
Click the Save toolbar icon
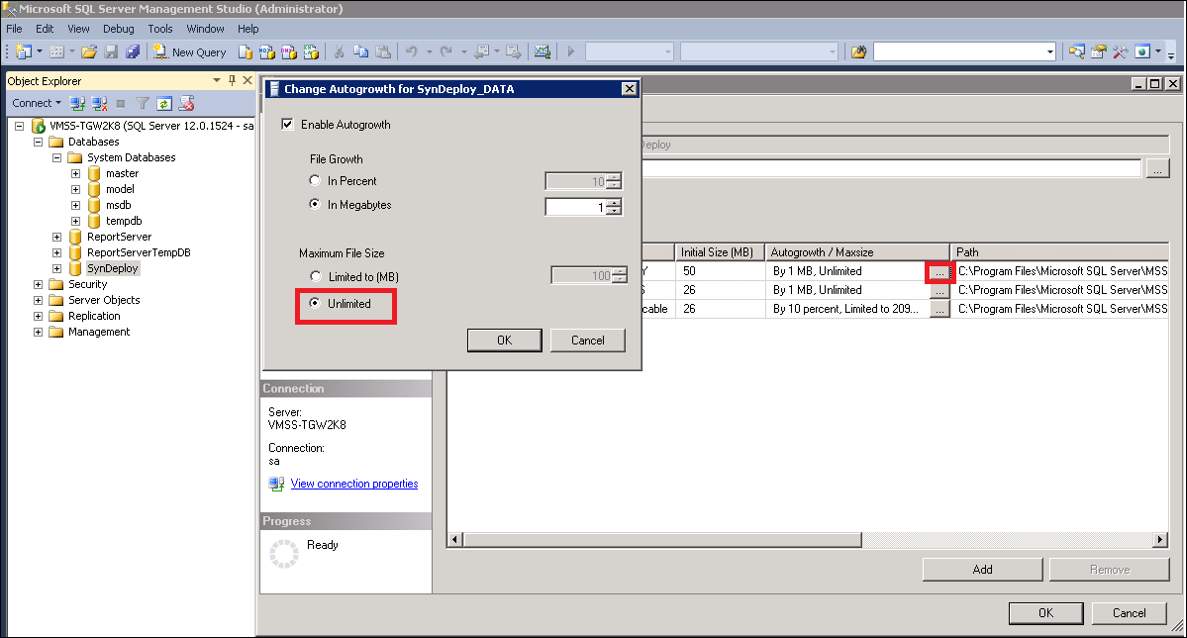click(111, 51)
